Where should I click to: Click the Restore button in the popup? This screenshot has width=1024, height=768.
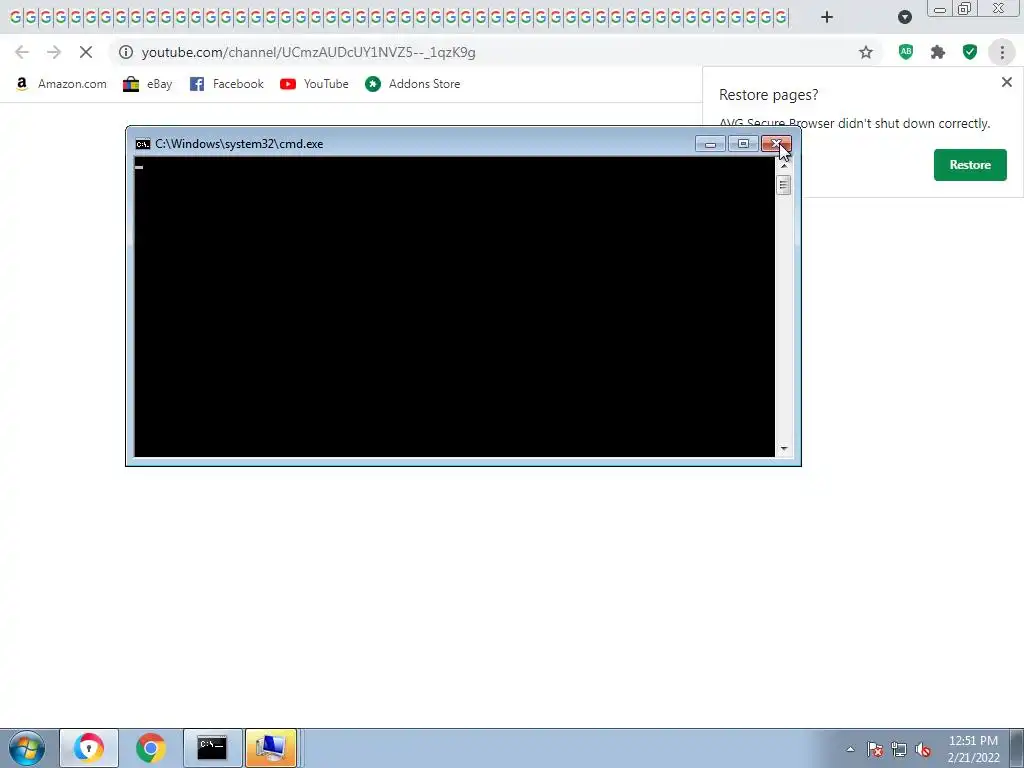click(x=970, y=165)
